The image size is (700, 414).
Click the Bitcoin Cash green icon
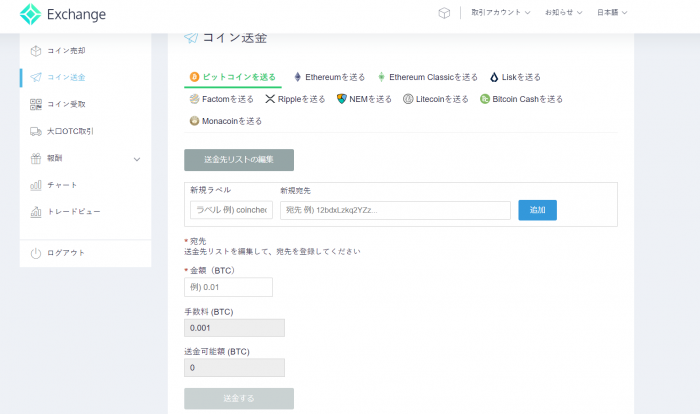(x=485, y=99)
